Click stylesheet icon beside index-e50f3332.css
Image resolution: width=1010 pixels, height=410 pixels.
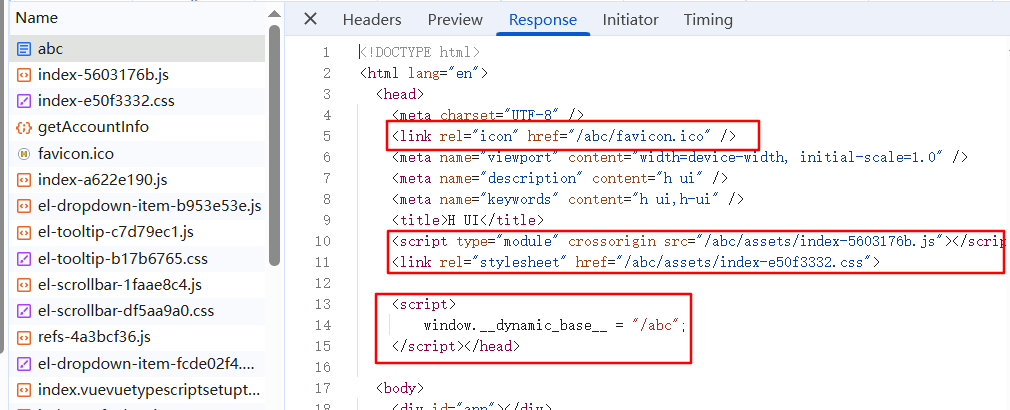pyautogui.click(x=24, y=101)
